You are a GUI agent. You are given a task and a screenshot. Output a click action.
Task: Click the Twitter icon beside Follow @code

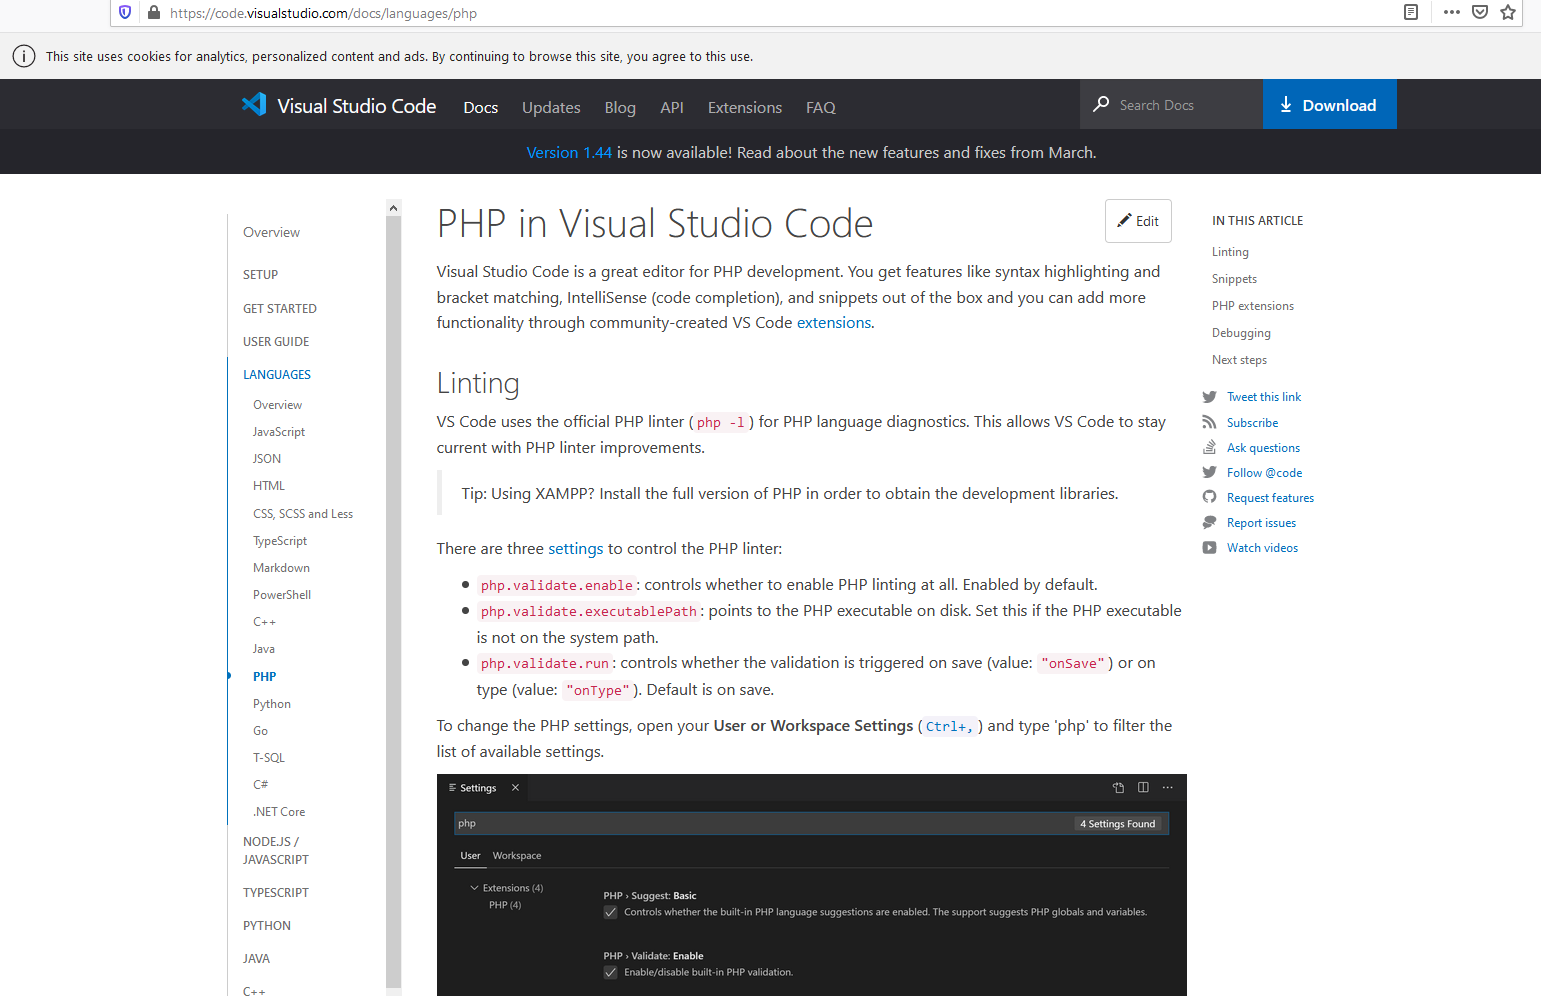(x=1209, y=472)
